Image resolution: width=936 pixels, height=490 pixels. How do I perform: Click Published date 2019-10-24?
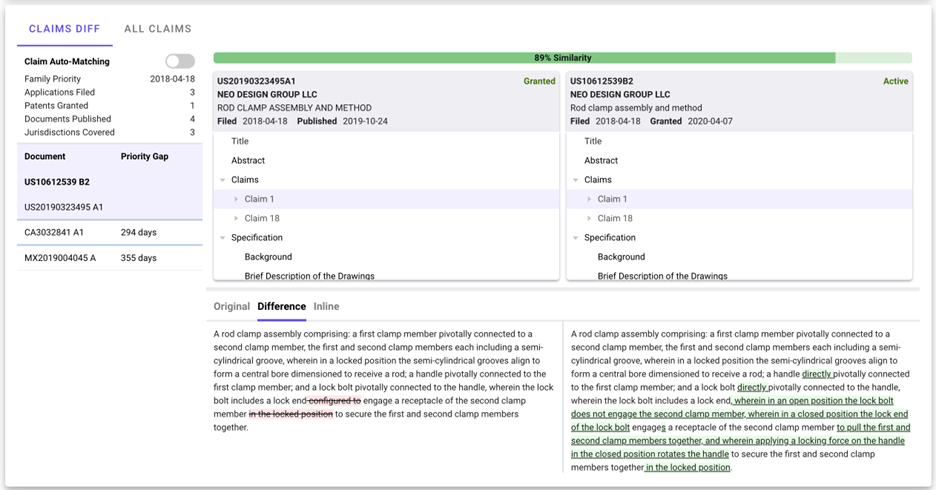point(365,121)
